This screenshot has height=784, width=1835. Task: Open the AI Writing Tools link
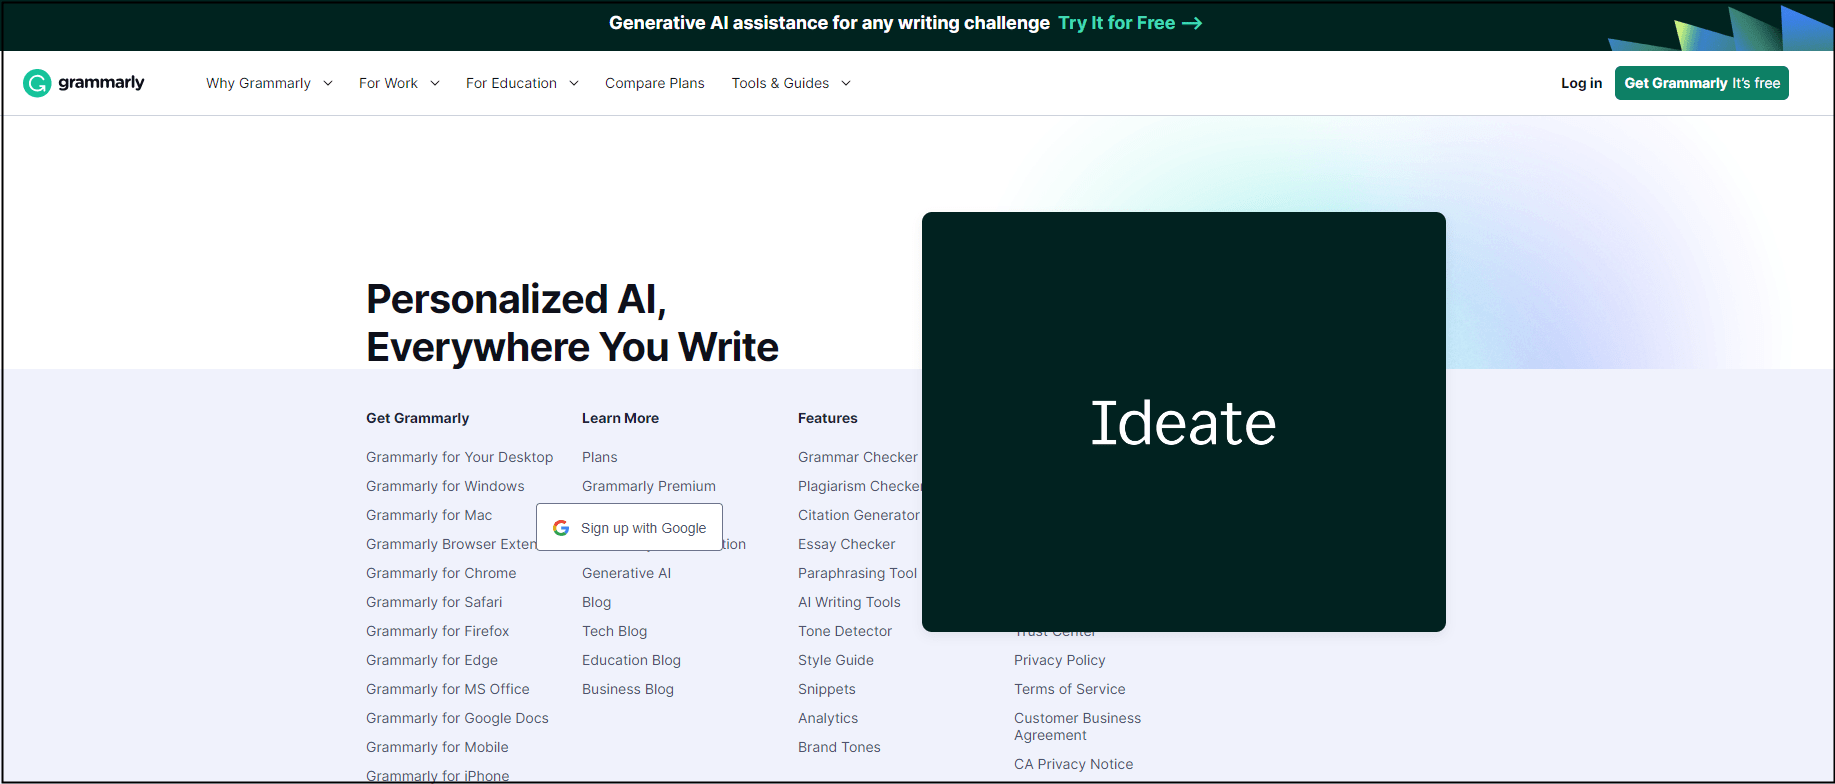(x=849, y=602)
